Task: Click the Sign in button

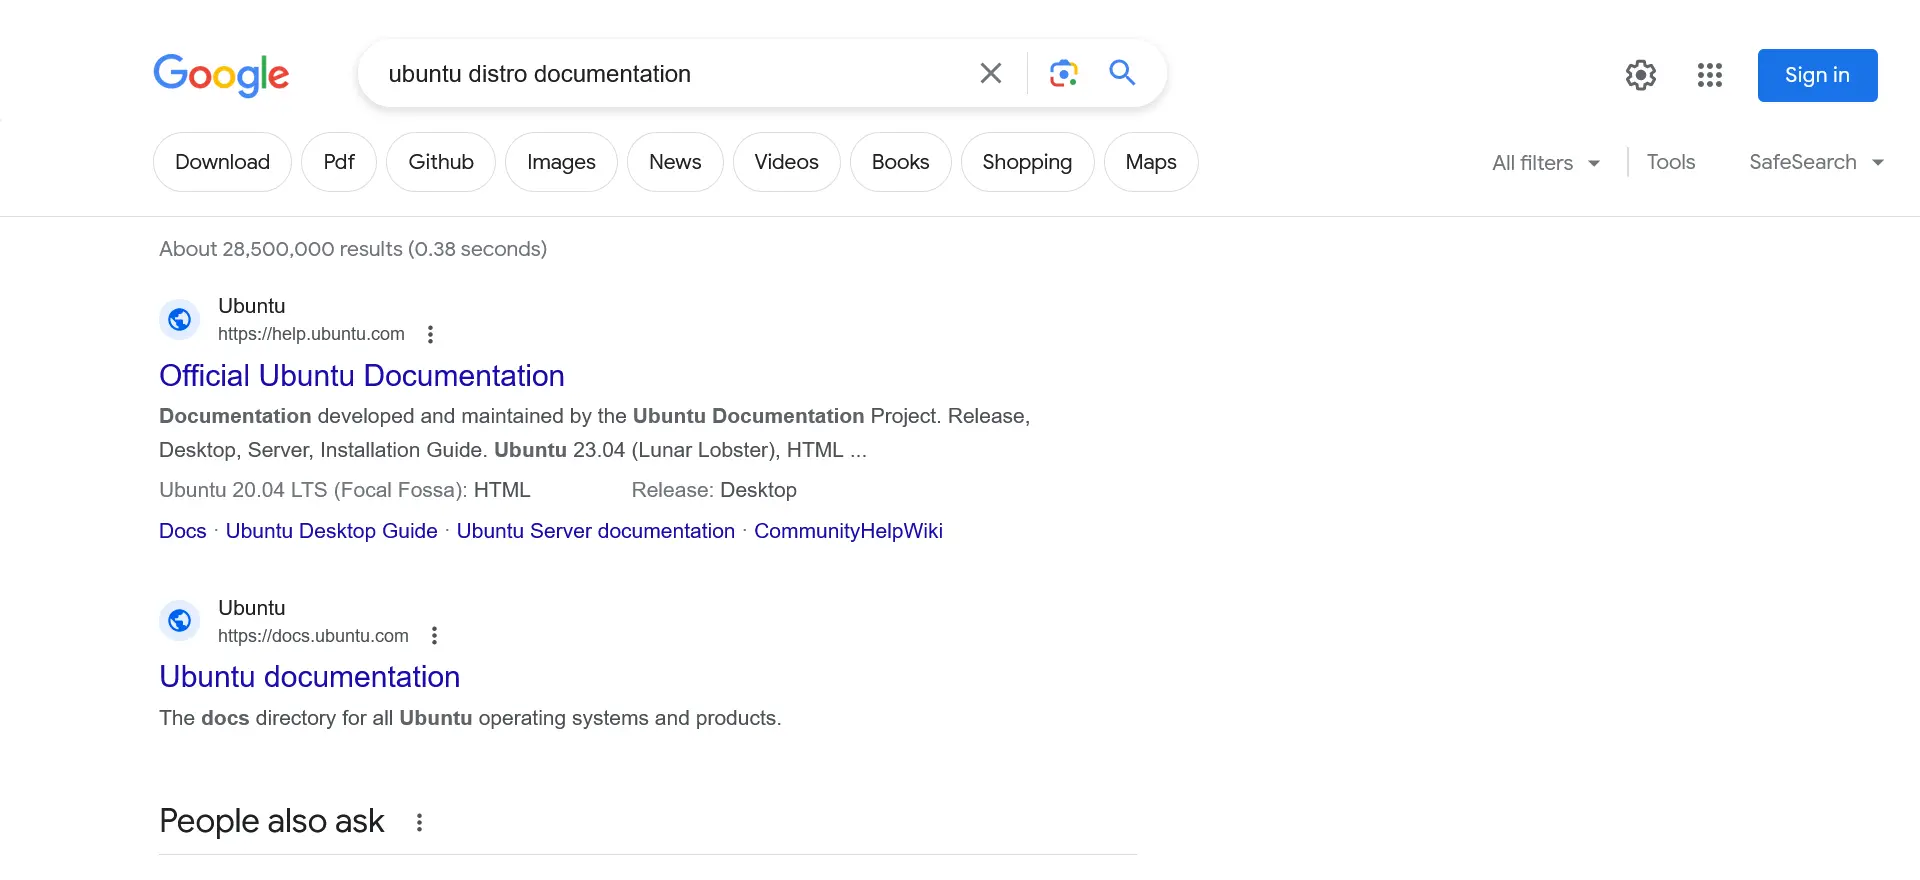Action: pyautogui.click(x=1817, y=75)
